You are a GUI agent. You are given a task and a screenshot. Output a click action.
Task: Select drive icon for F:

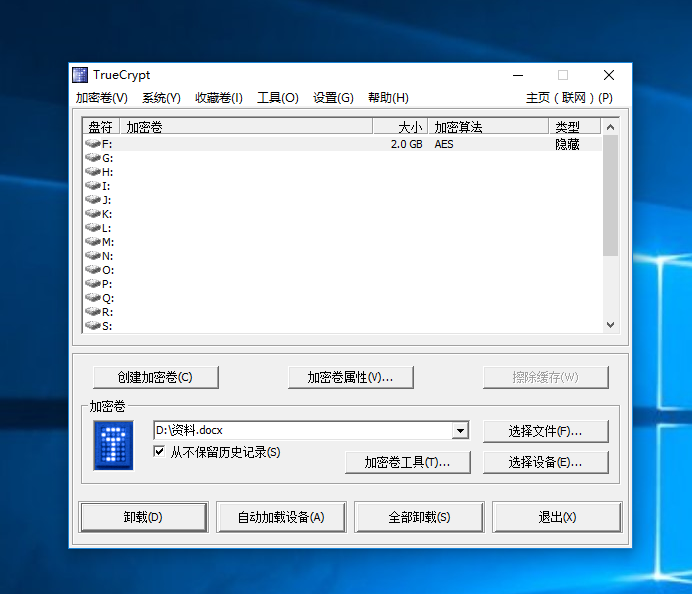[93, 143]
